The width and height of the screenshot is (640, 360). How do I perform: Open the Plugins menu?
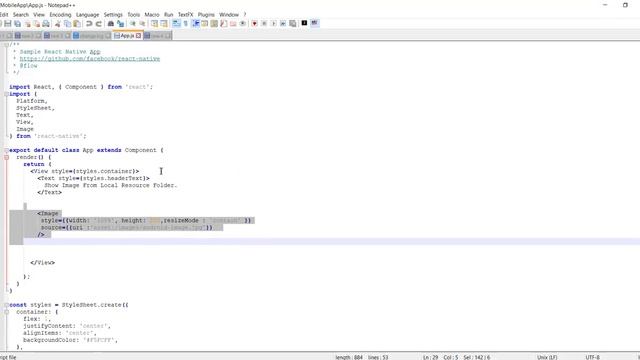pos(206,14)
